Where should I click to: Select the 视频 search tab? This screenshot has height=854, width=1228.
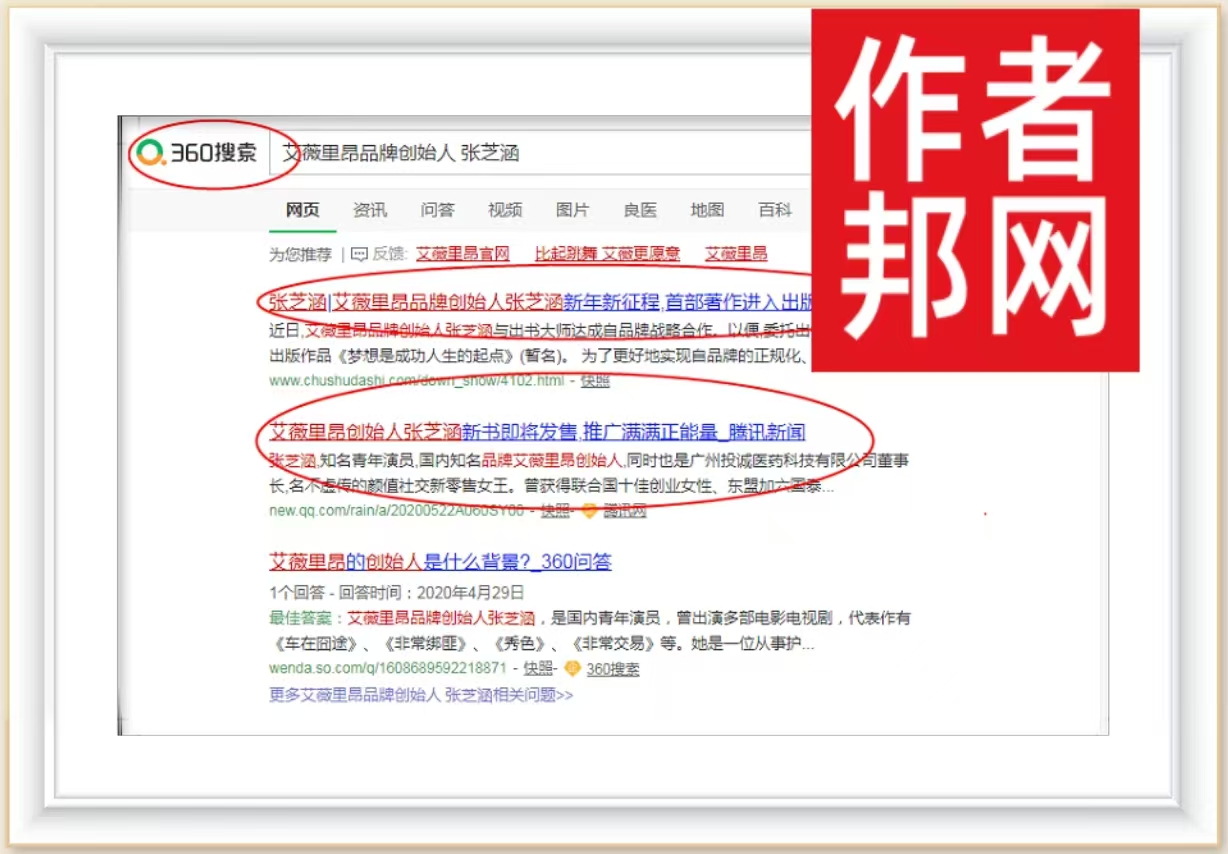[504, 210]
